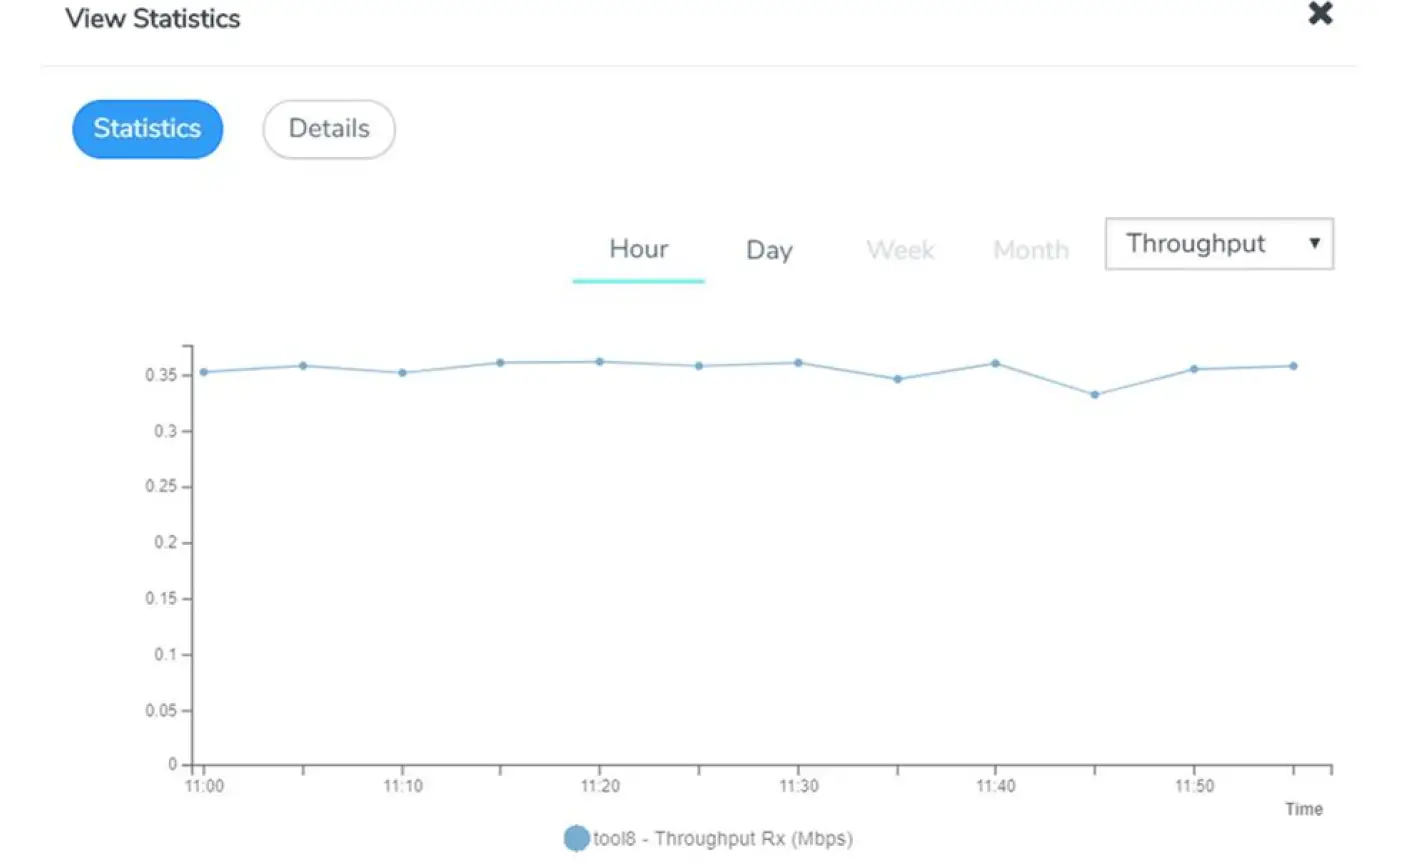Viewport: 1426px width, 865px height.
Task: Select the Week time range
Action: pos(900,250)
